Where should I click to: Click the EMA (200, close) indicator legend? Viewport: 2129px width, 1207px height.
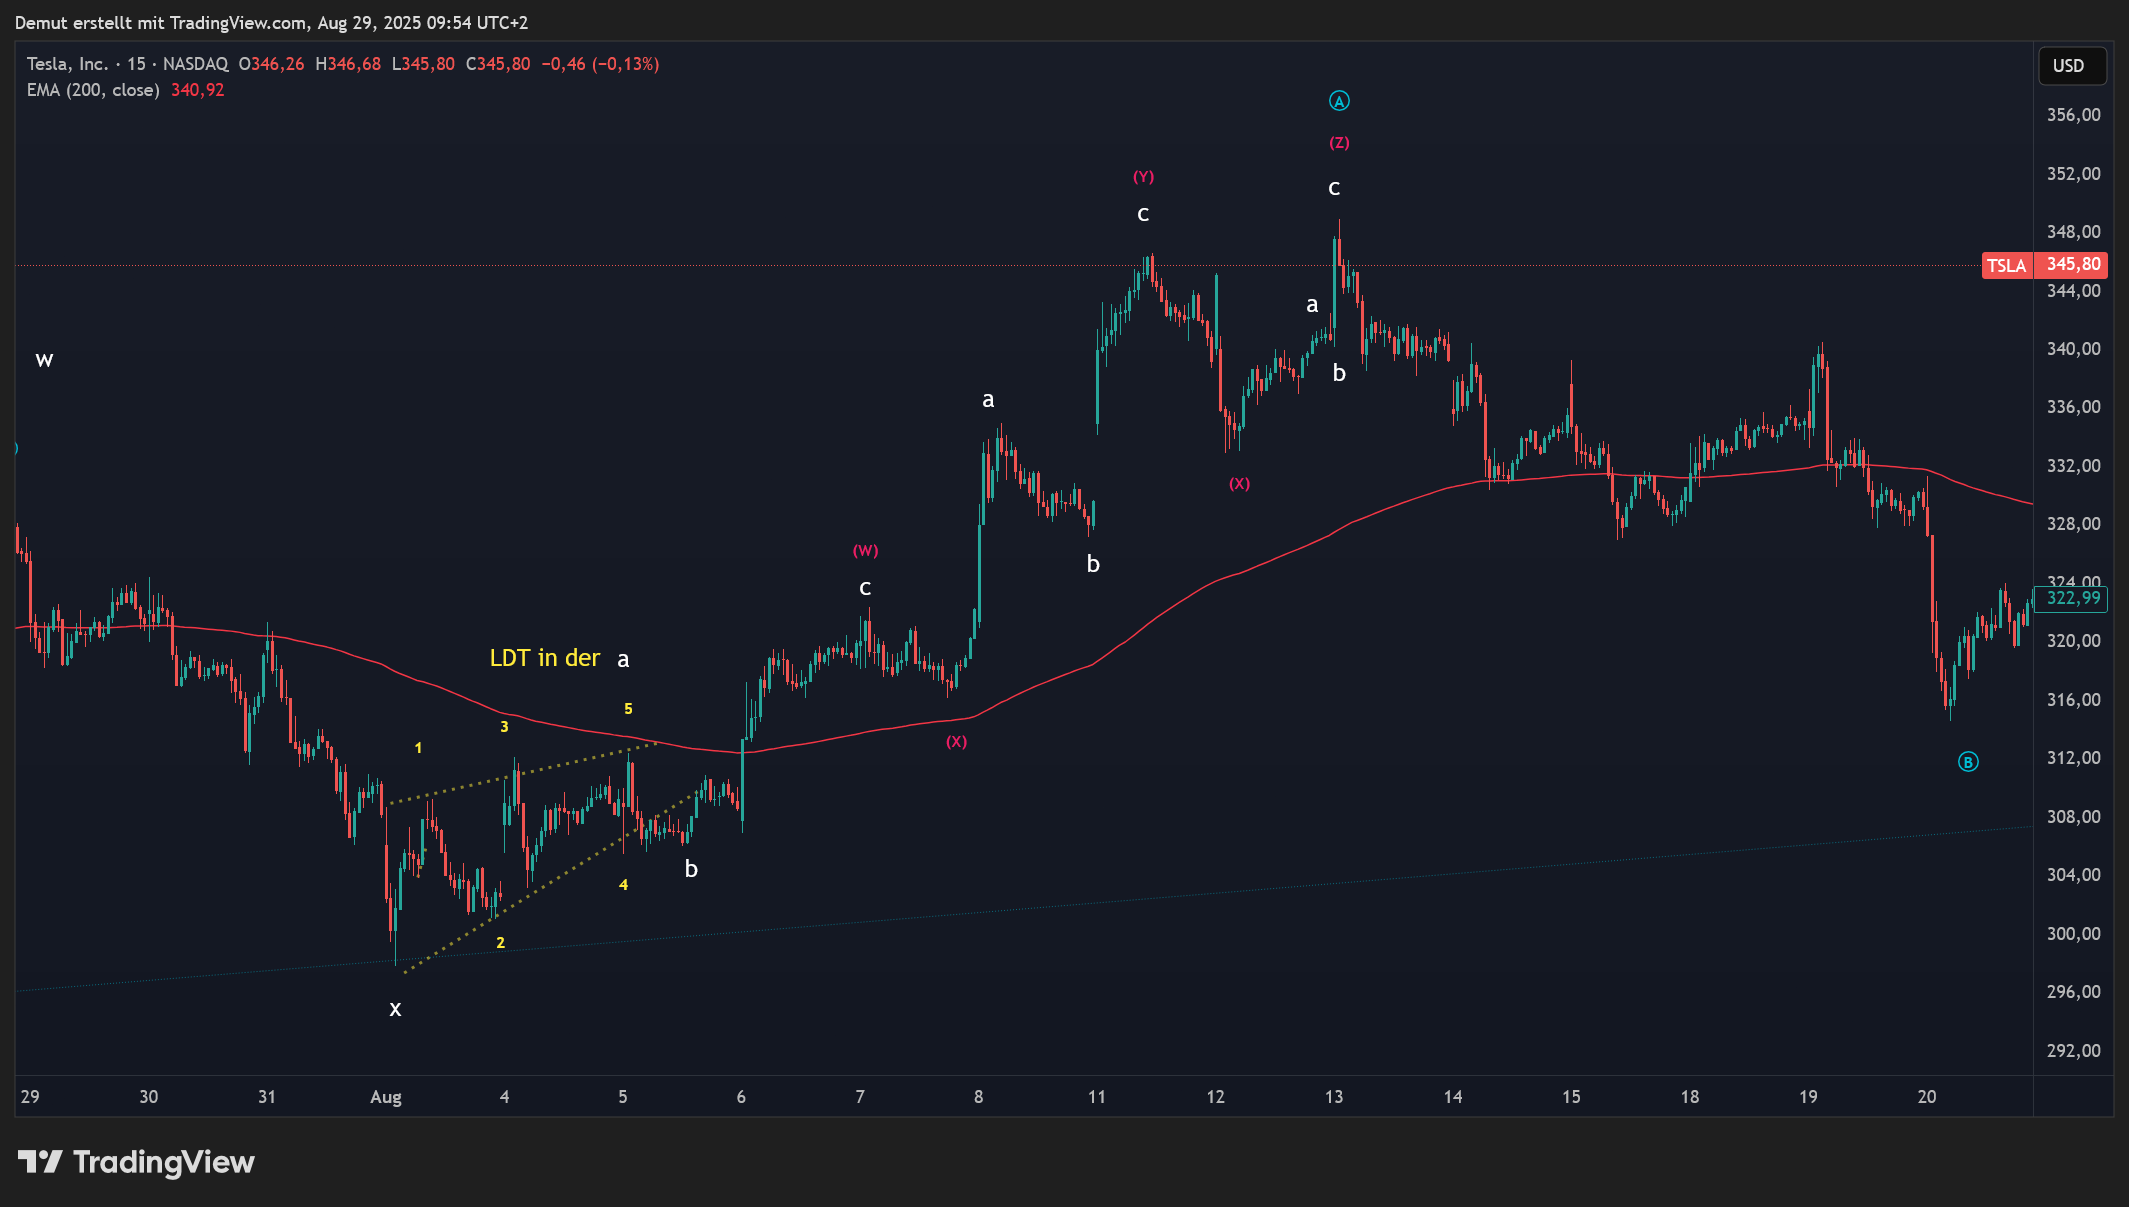click(93, 90)
